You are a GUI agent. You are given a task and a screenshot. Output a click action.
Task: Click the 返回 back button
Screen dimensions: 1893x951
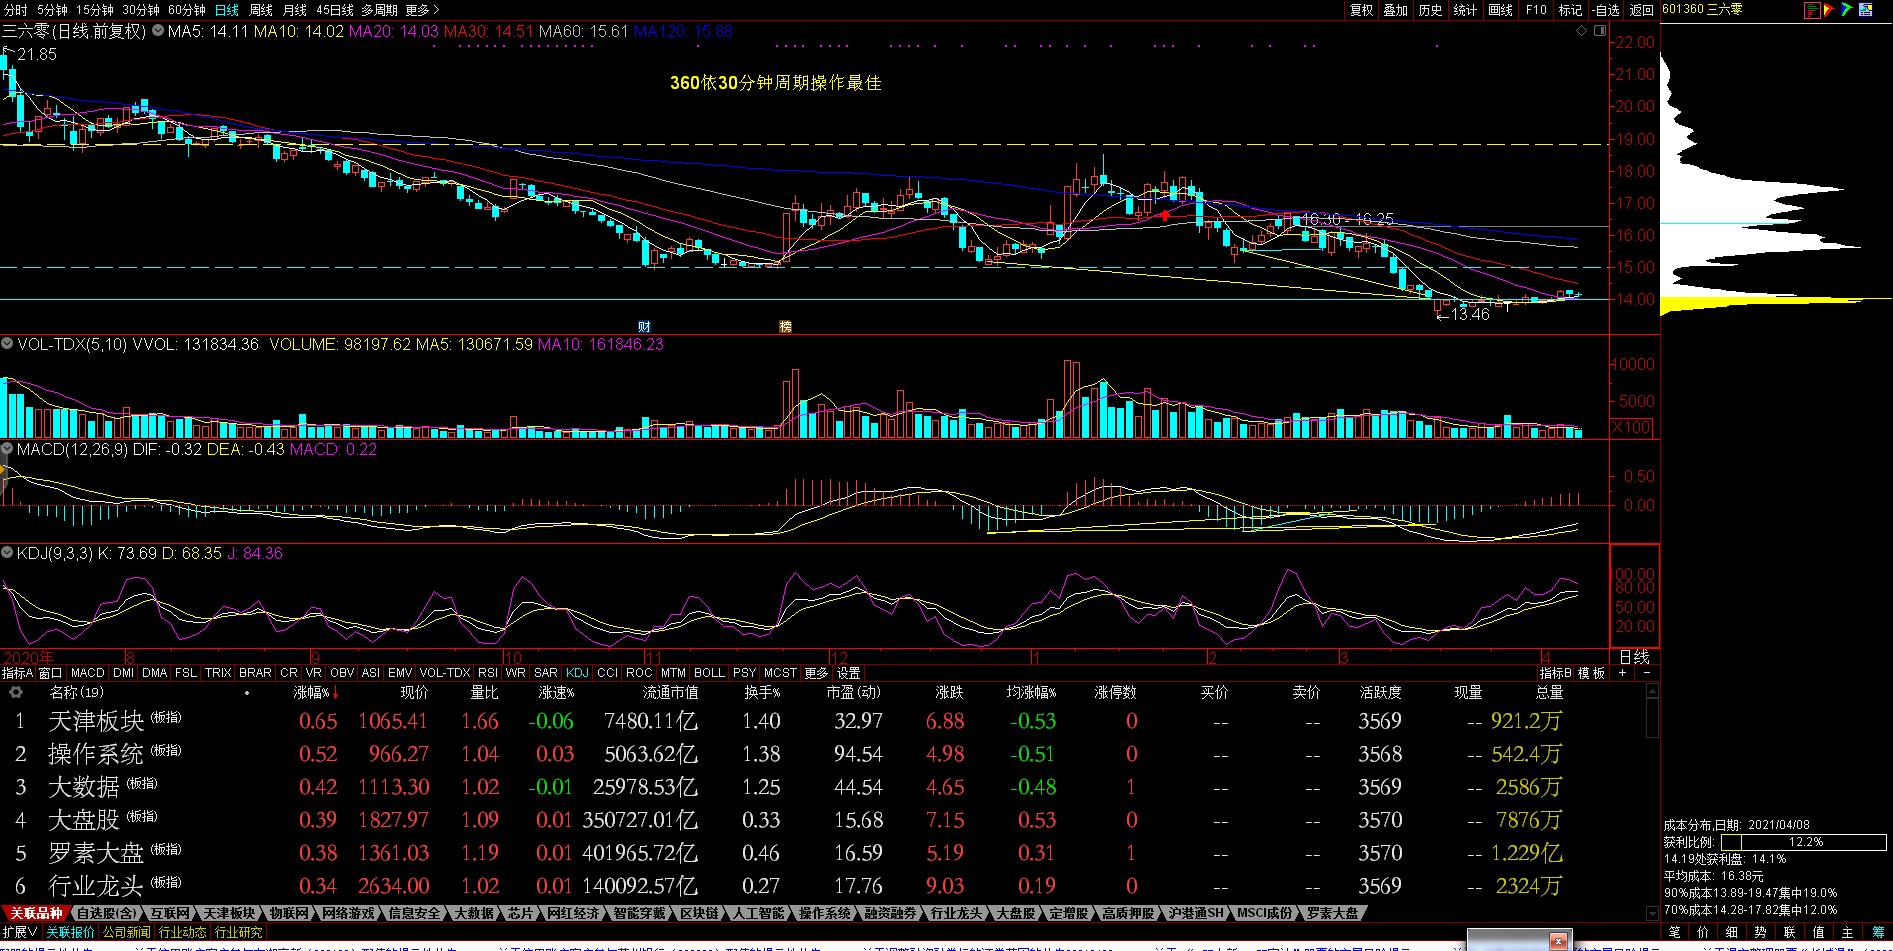click(x=1642, y=10)
